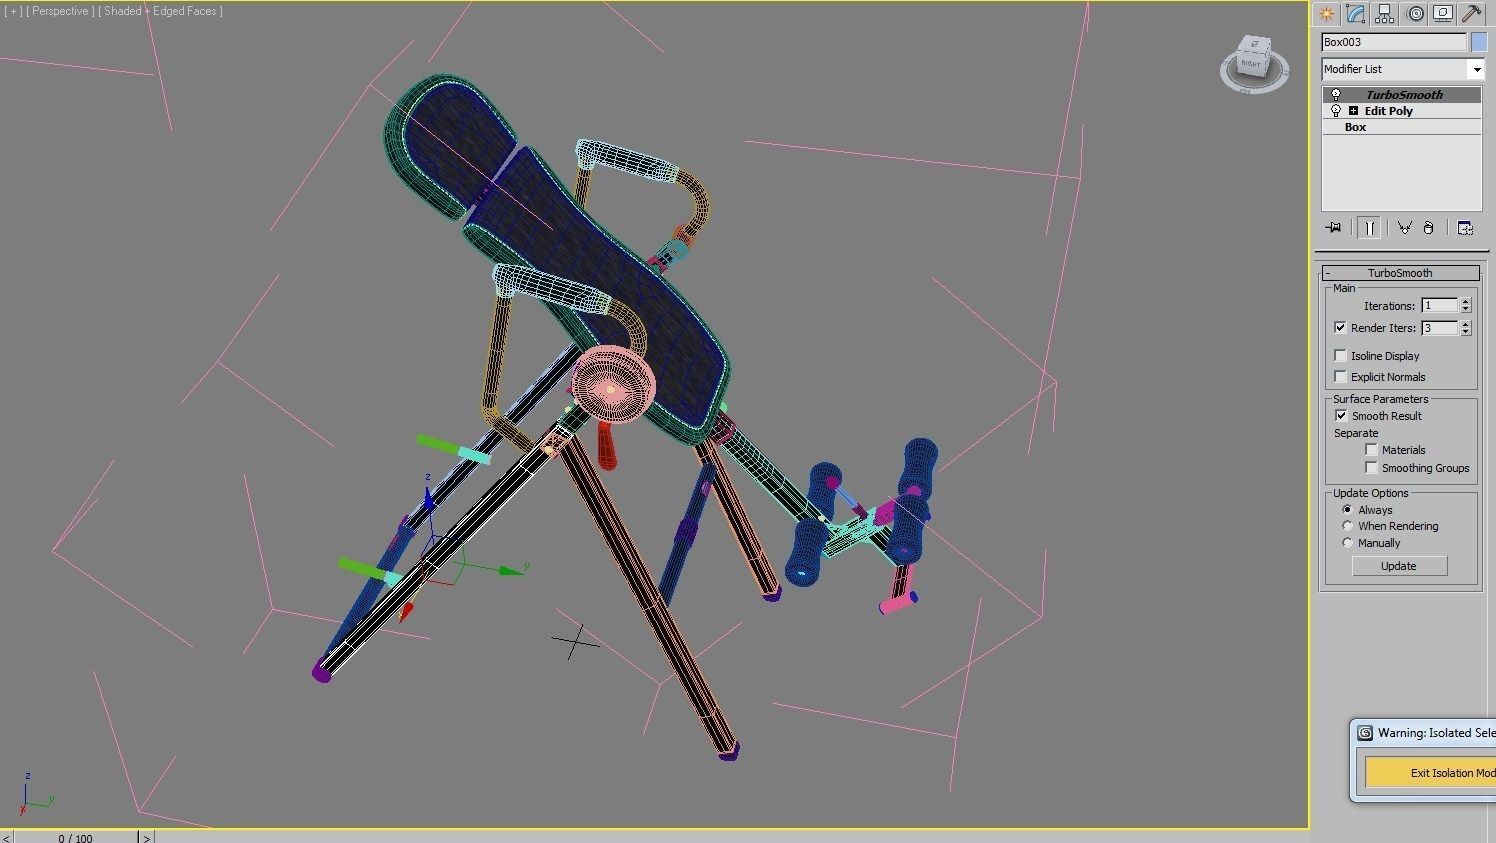Select Always update option
1496x843 pixels.
point(1347,510)
